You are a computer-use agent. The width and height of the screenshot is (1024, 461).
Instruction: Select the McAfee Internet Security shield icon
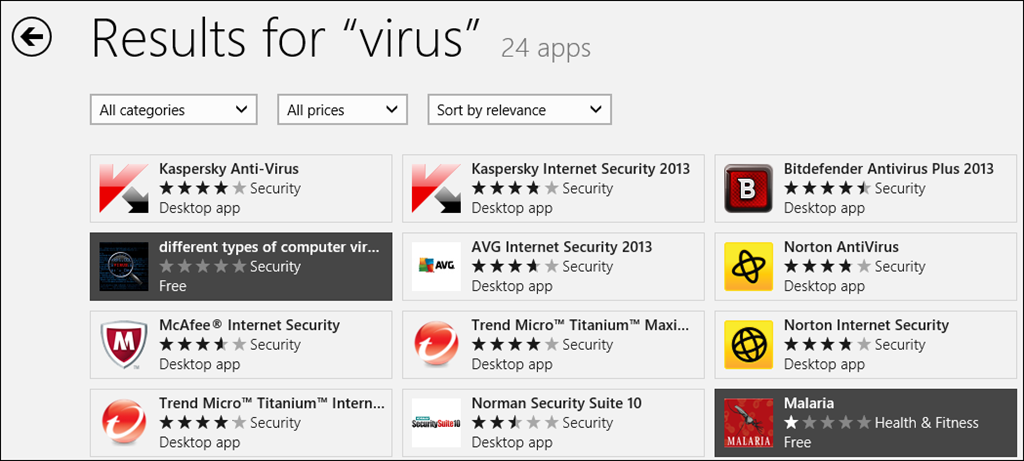[x=125, y=344]
